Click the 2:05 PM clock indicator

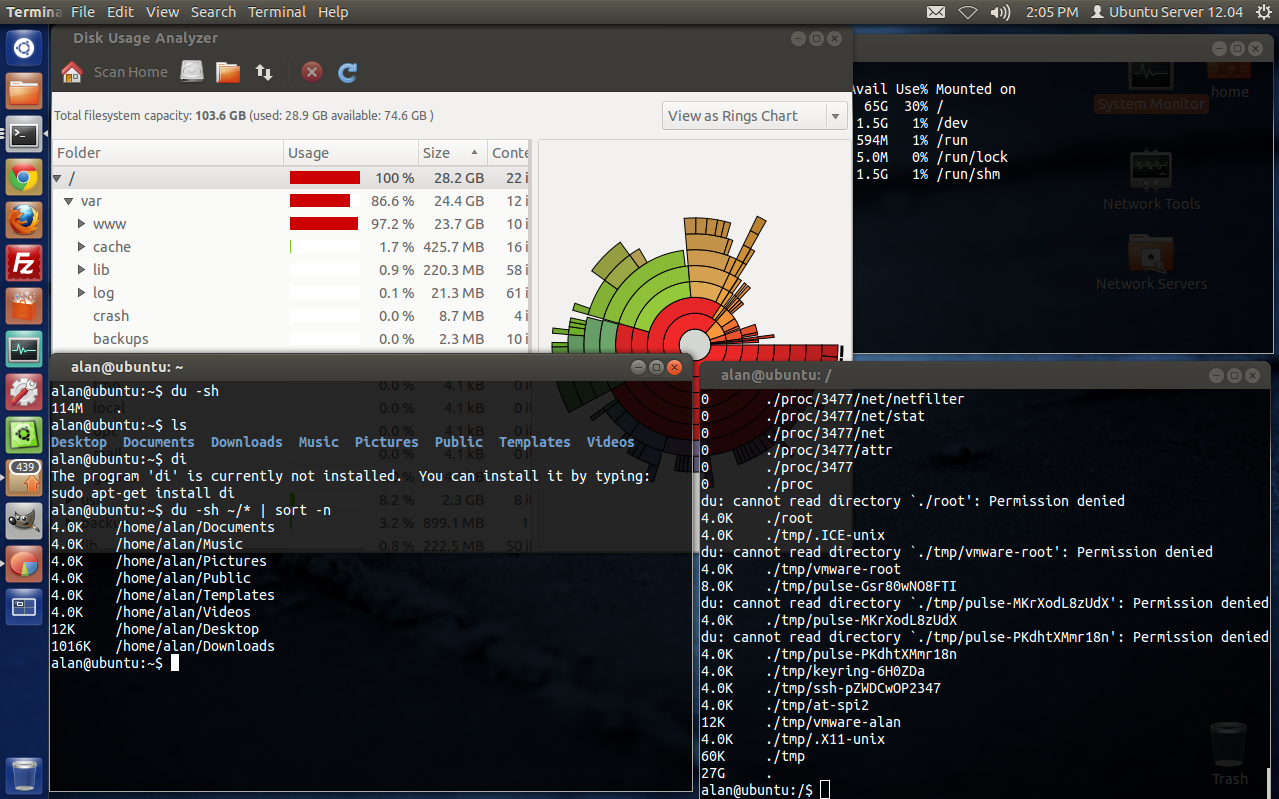click(1052, 12)
